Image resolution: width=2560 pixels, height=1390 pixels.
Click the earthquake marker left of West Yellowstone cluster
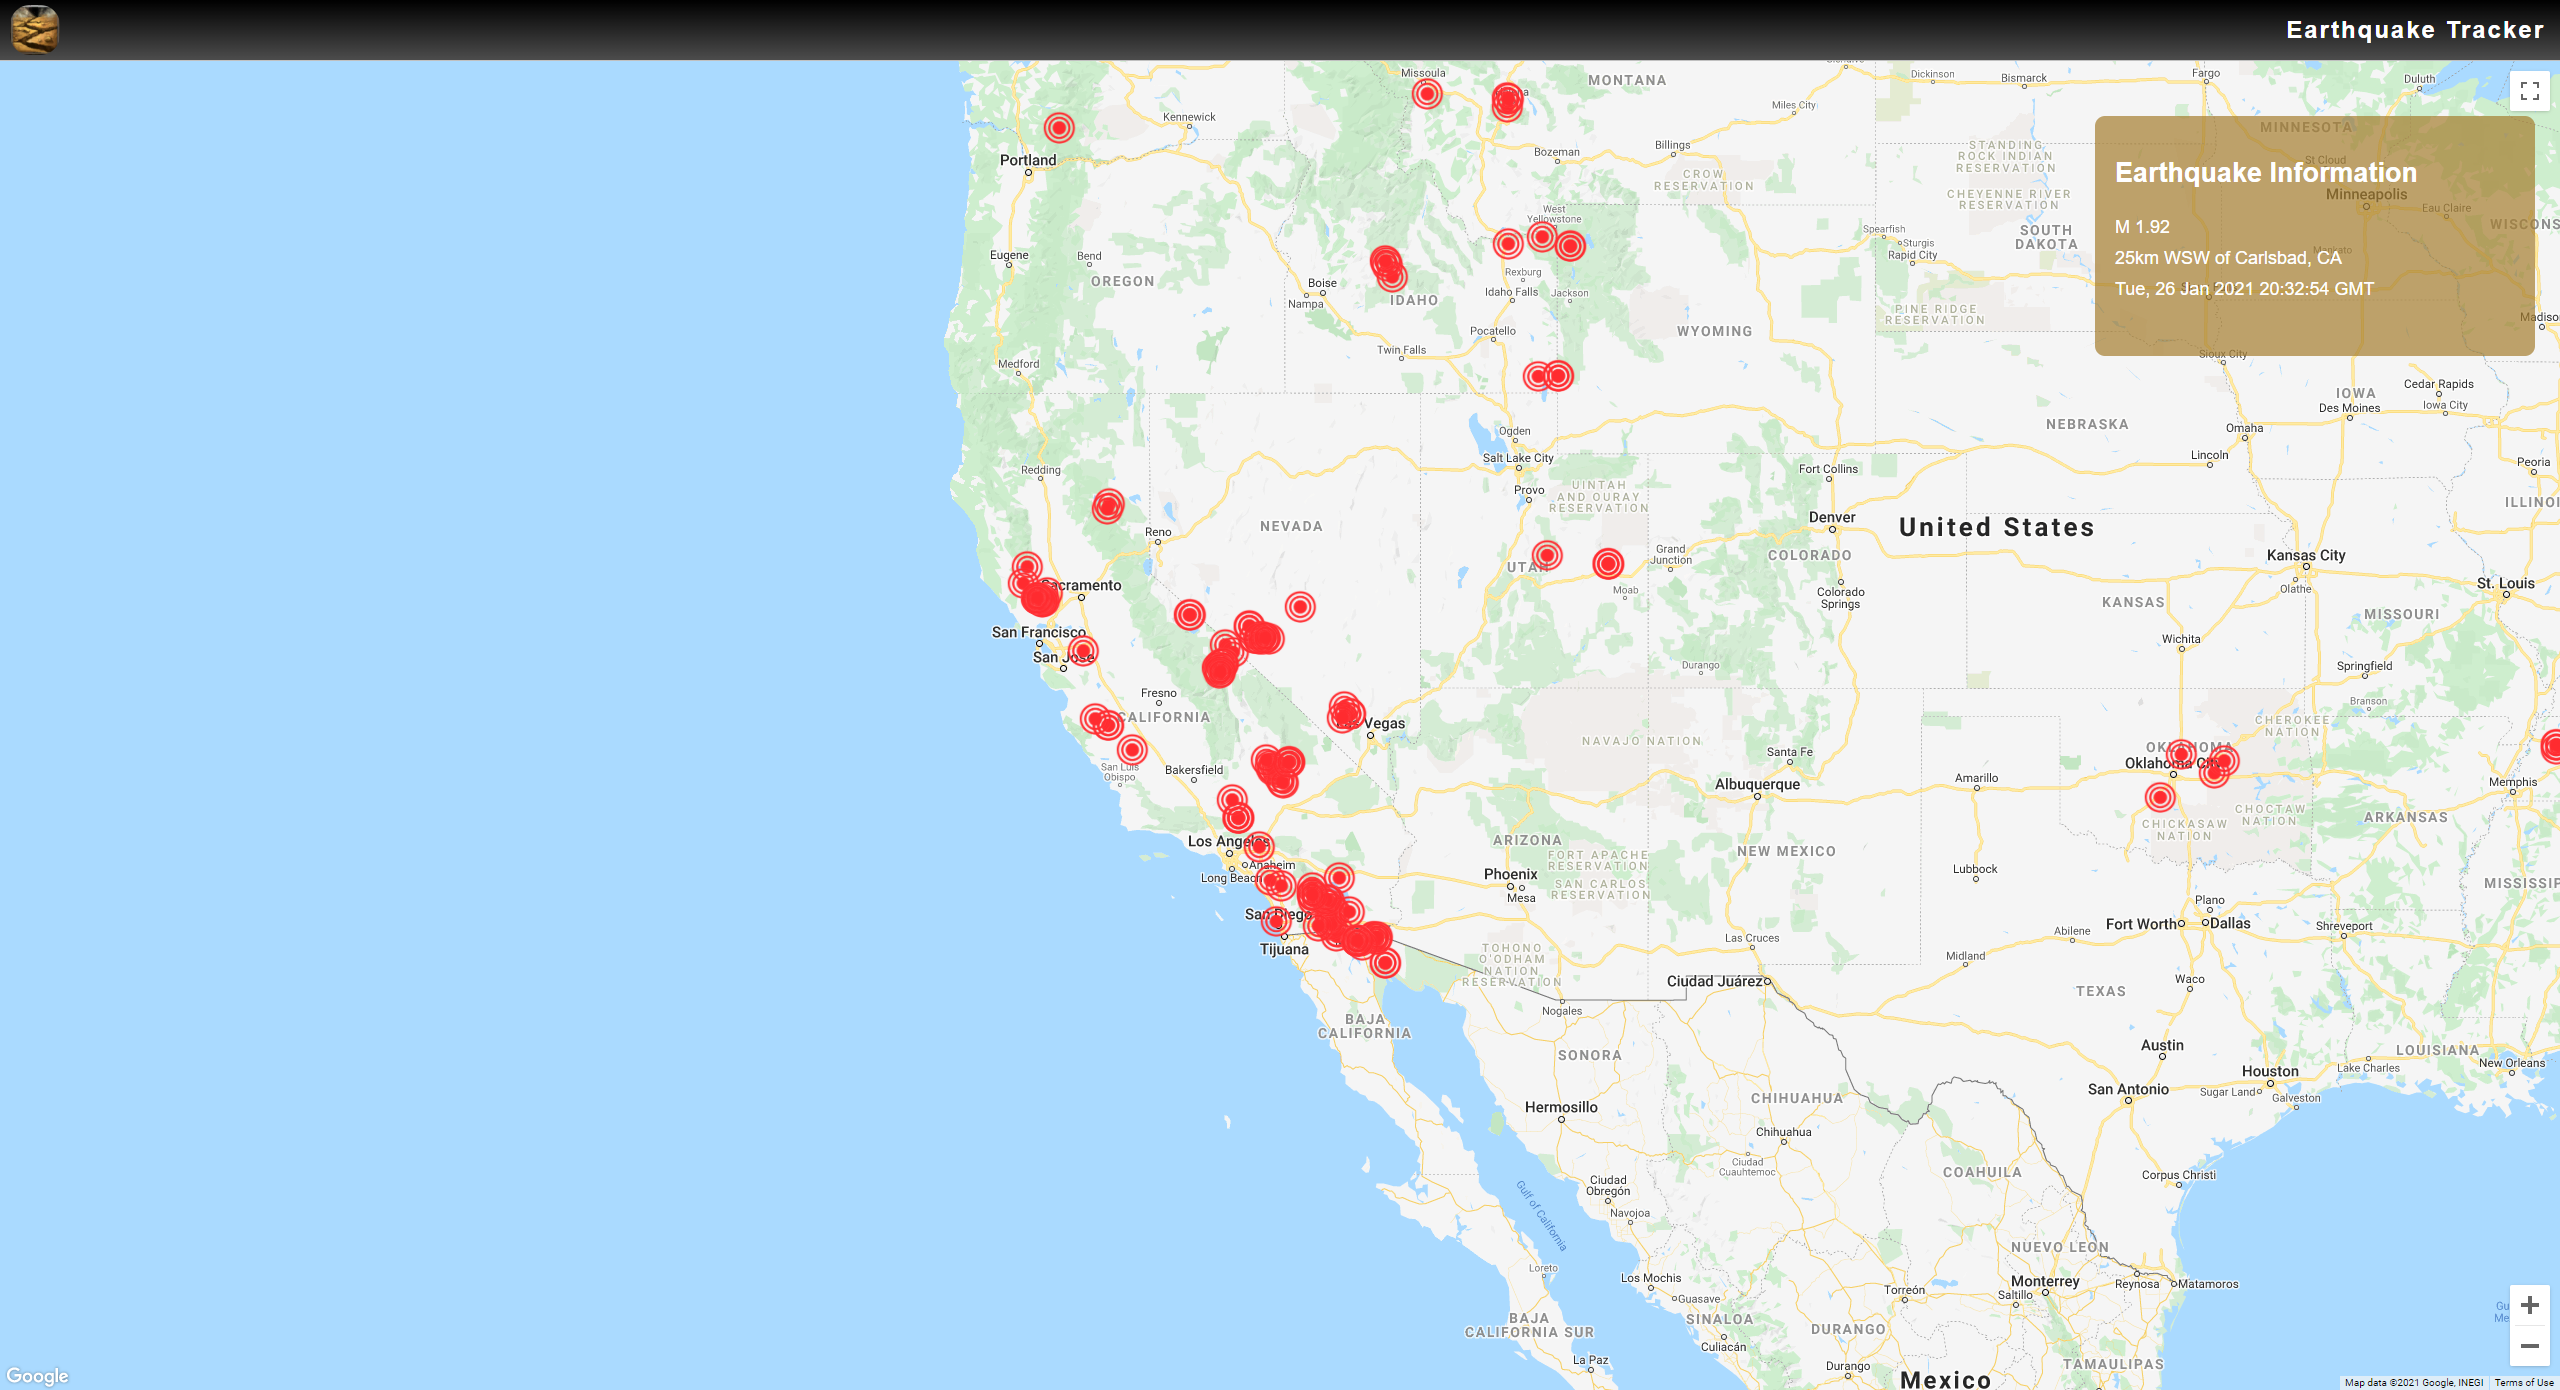click(x=1508, y=243)
